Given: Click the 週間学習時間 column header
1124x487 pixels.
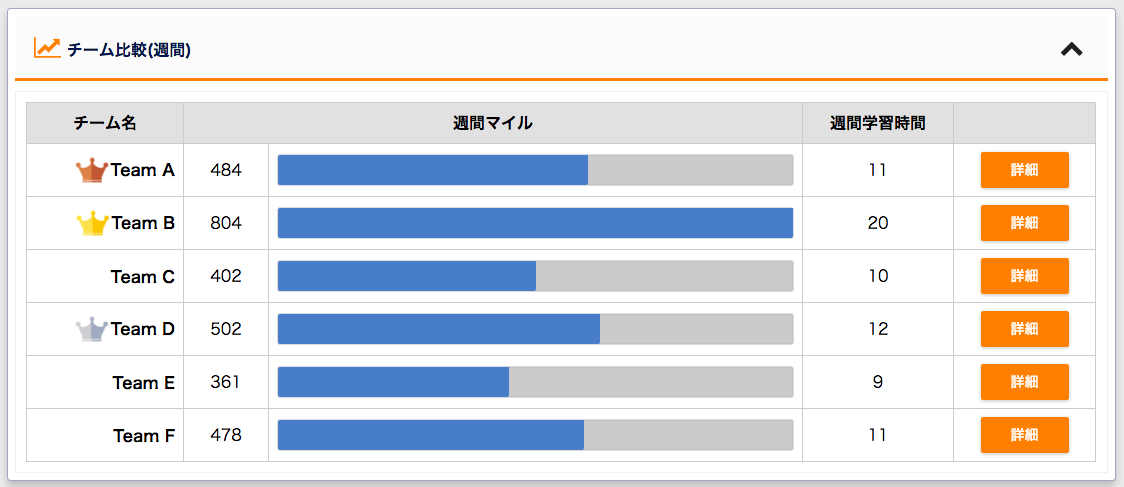Looking at the screenshot, I should pyautogui.click(x=877, y=123).
